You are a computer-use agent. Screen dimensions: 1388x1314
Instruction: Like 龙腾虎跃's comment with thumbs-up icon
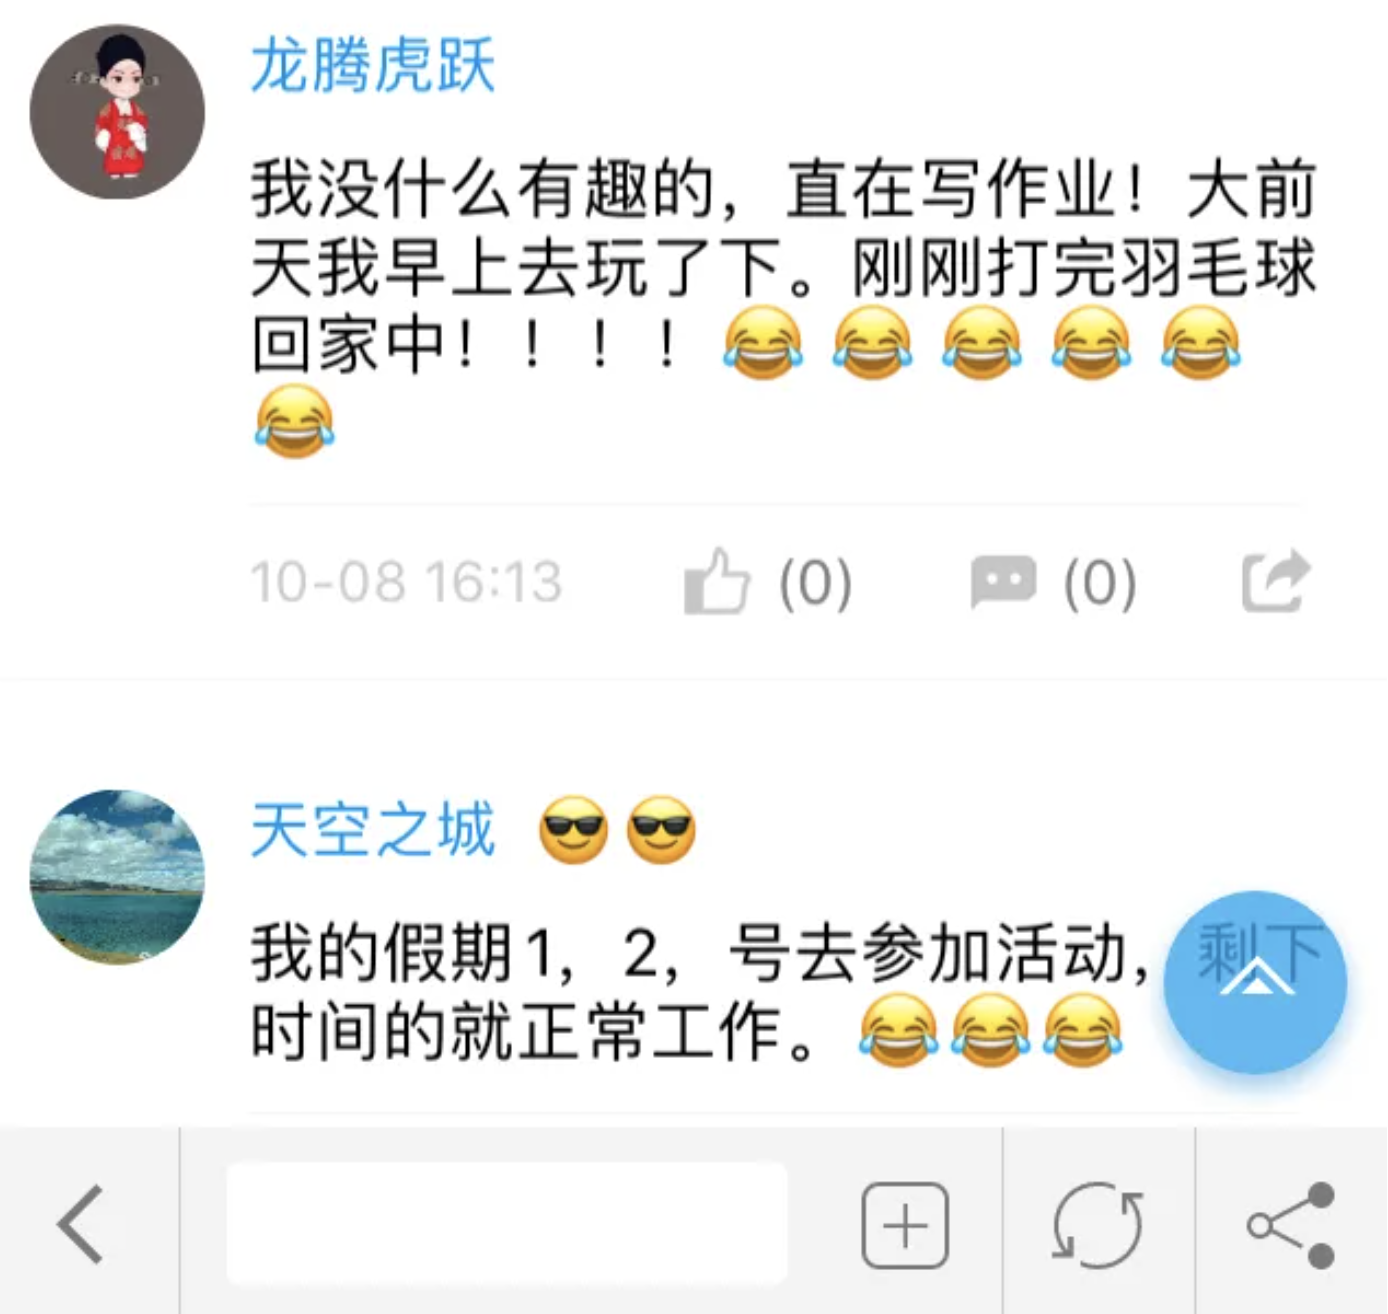pyautogui.click(x=716, y=581)
